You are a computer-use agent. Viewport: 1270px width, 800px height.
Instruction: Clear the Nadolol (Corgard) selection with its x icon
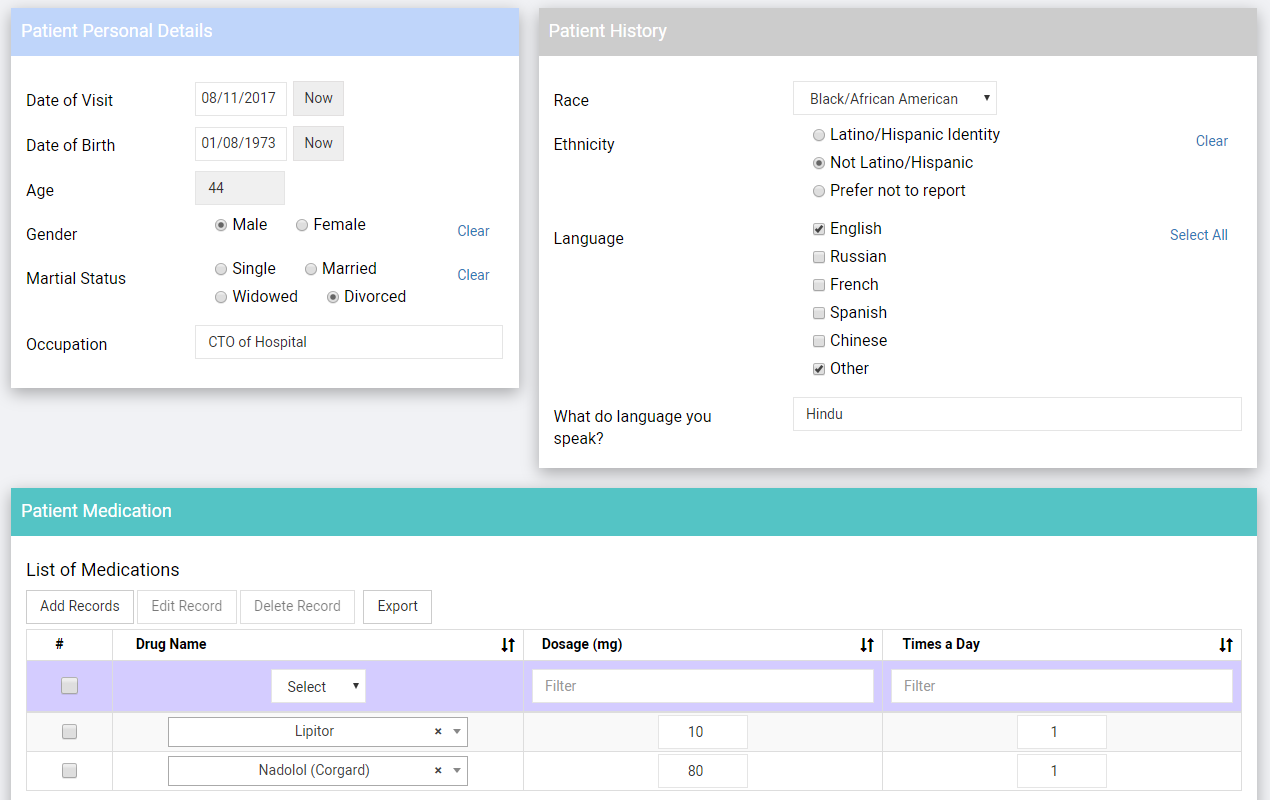437,770
